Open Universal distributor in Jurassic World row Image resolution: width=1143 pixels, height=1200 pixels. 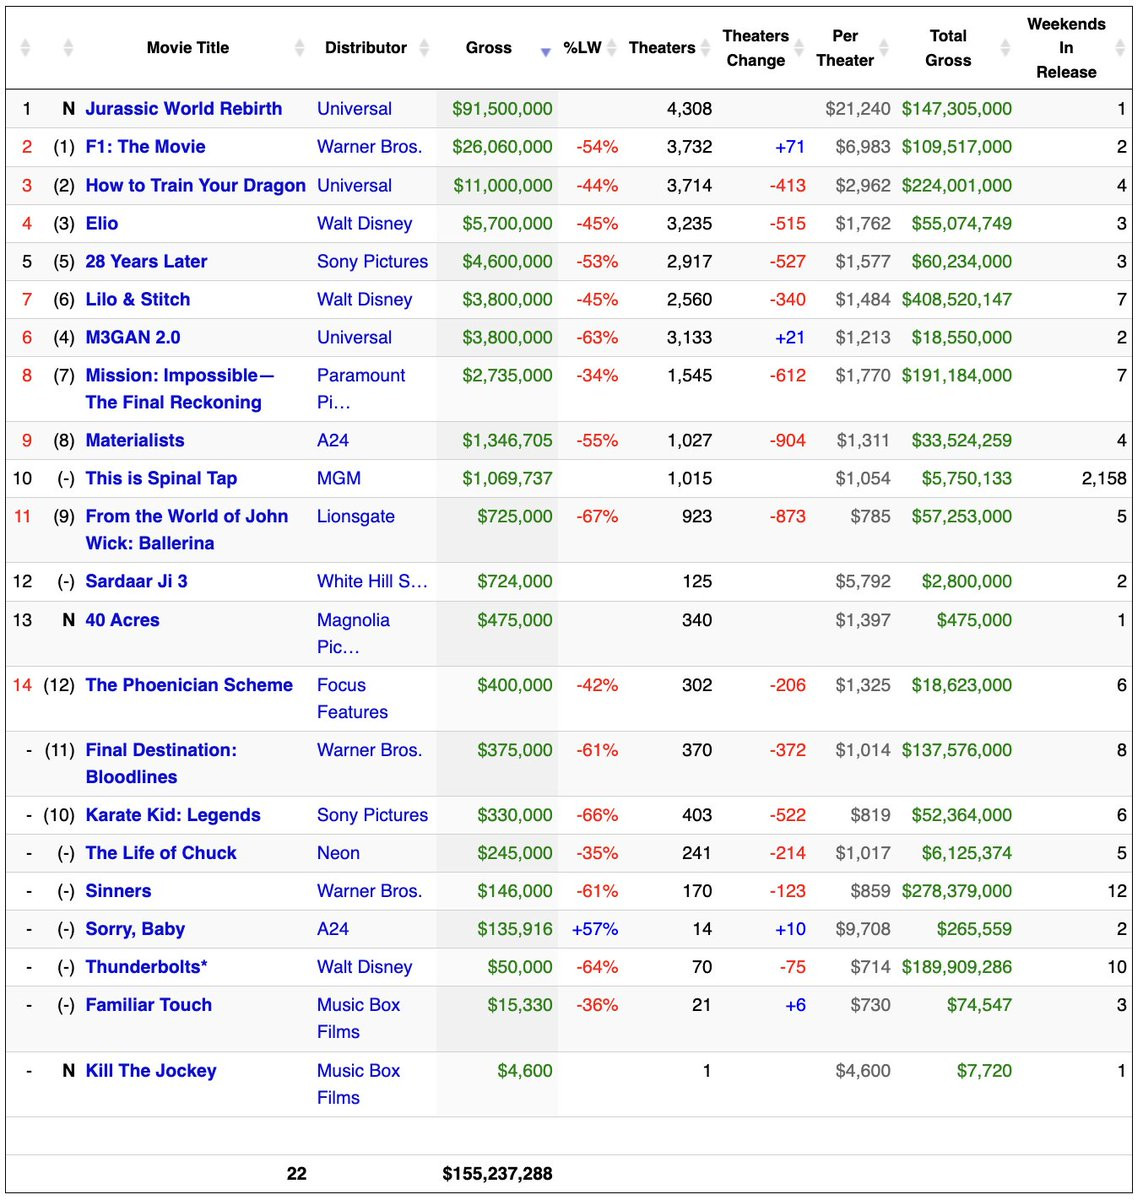pos(354,109)
